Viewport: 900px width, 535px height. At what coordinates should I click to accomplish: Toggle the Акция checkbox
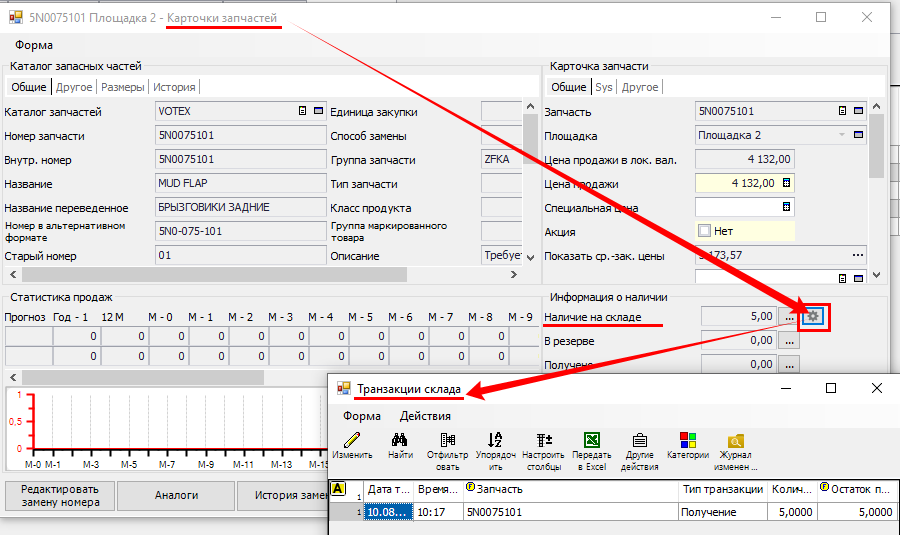point(705,232)
